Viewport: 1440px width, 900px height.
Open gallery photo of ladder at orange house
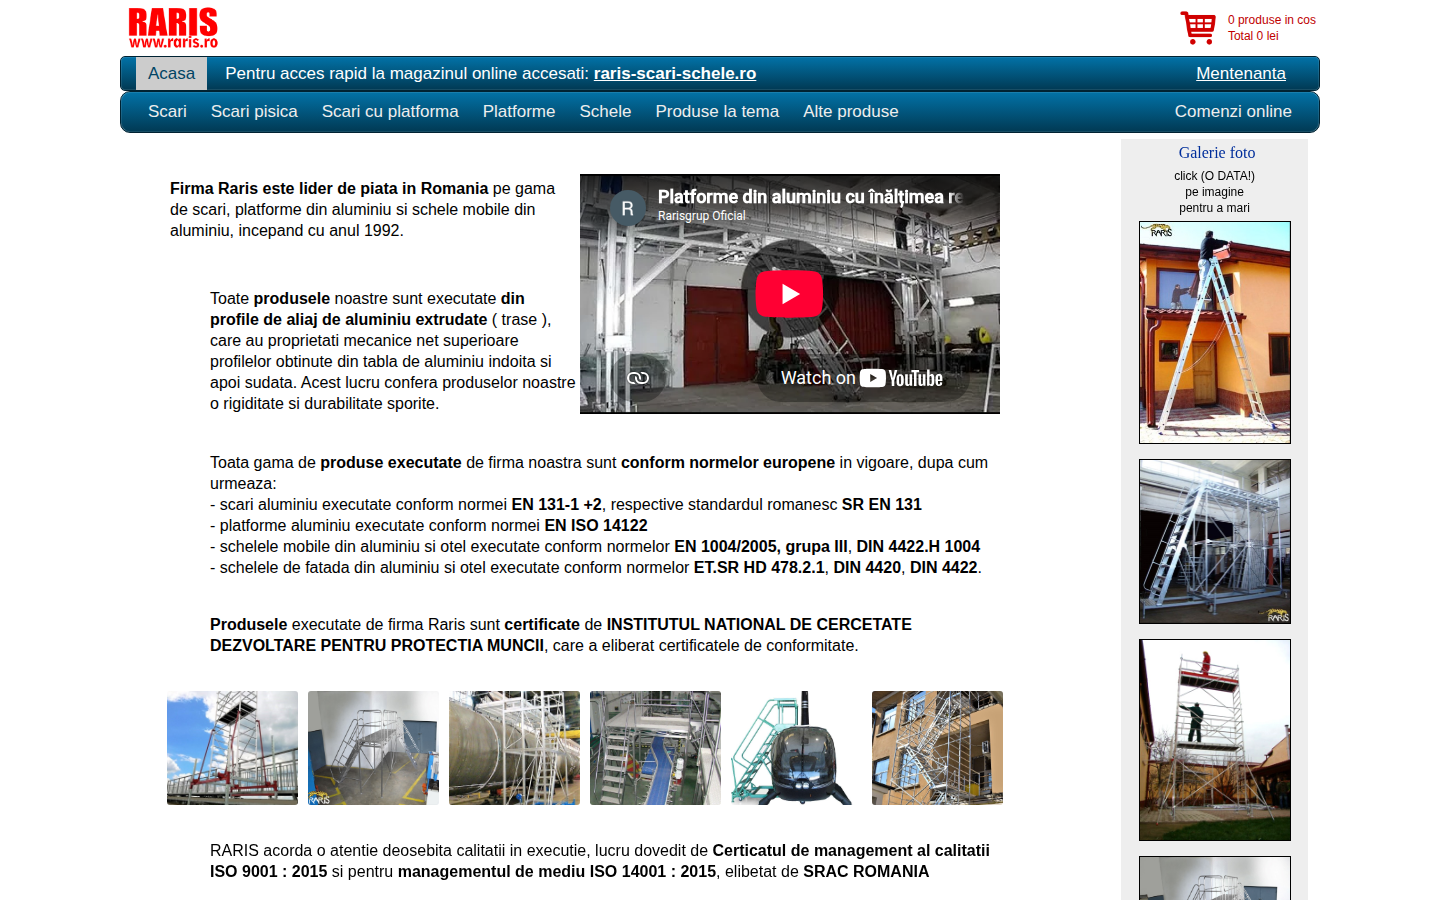[1215, 333]
